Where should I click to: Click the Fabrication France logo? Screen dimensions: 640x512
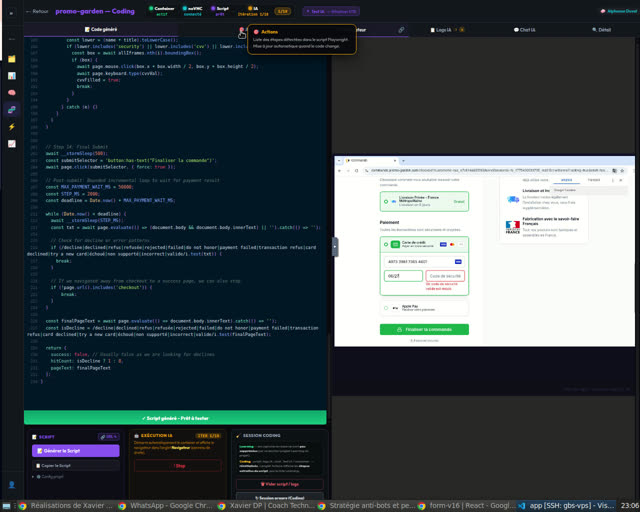coord(513,227)
